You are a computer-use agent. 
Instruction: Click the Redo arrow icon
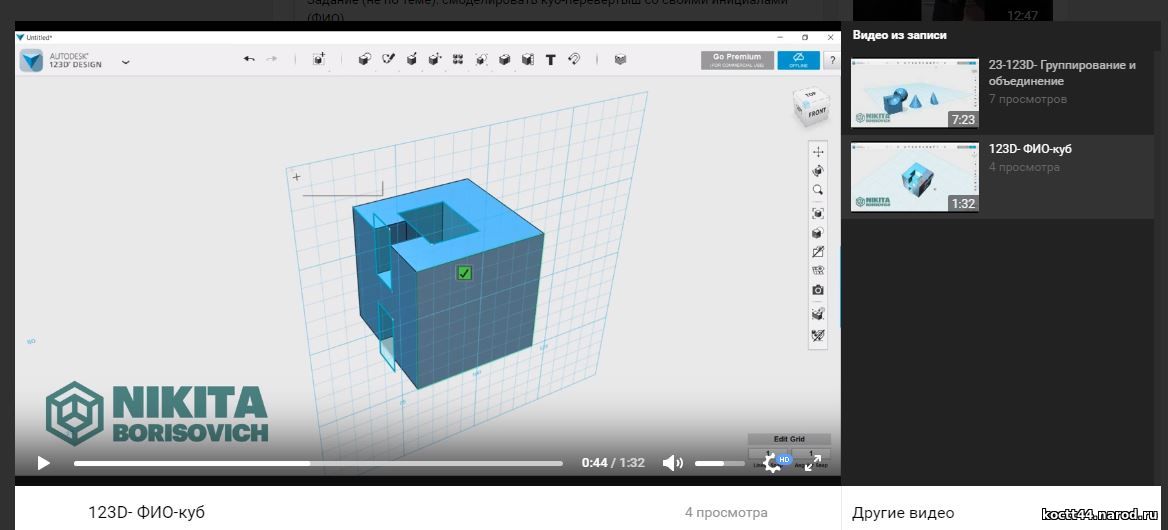271,60
